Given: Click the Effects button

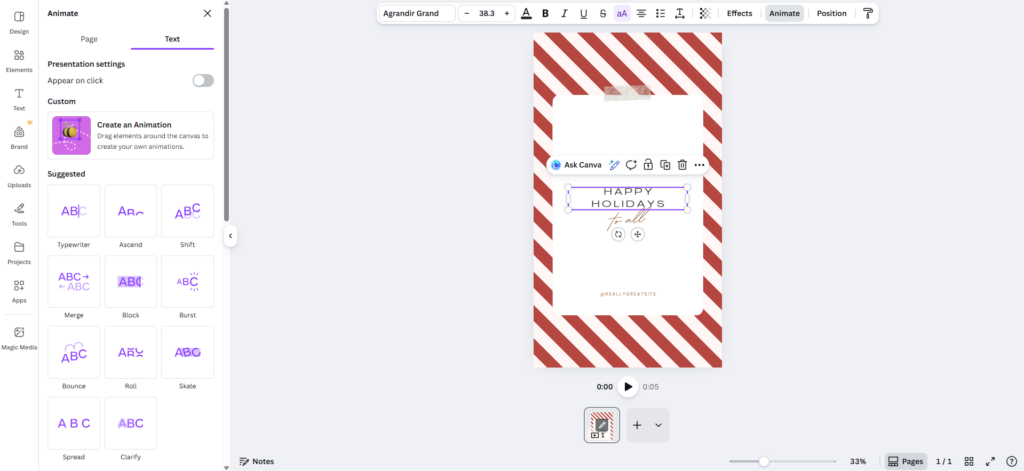Looking at the screenshot, I should pyautogui.click(x=739, y=14).
